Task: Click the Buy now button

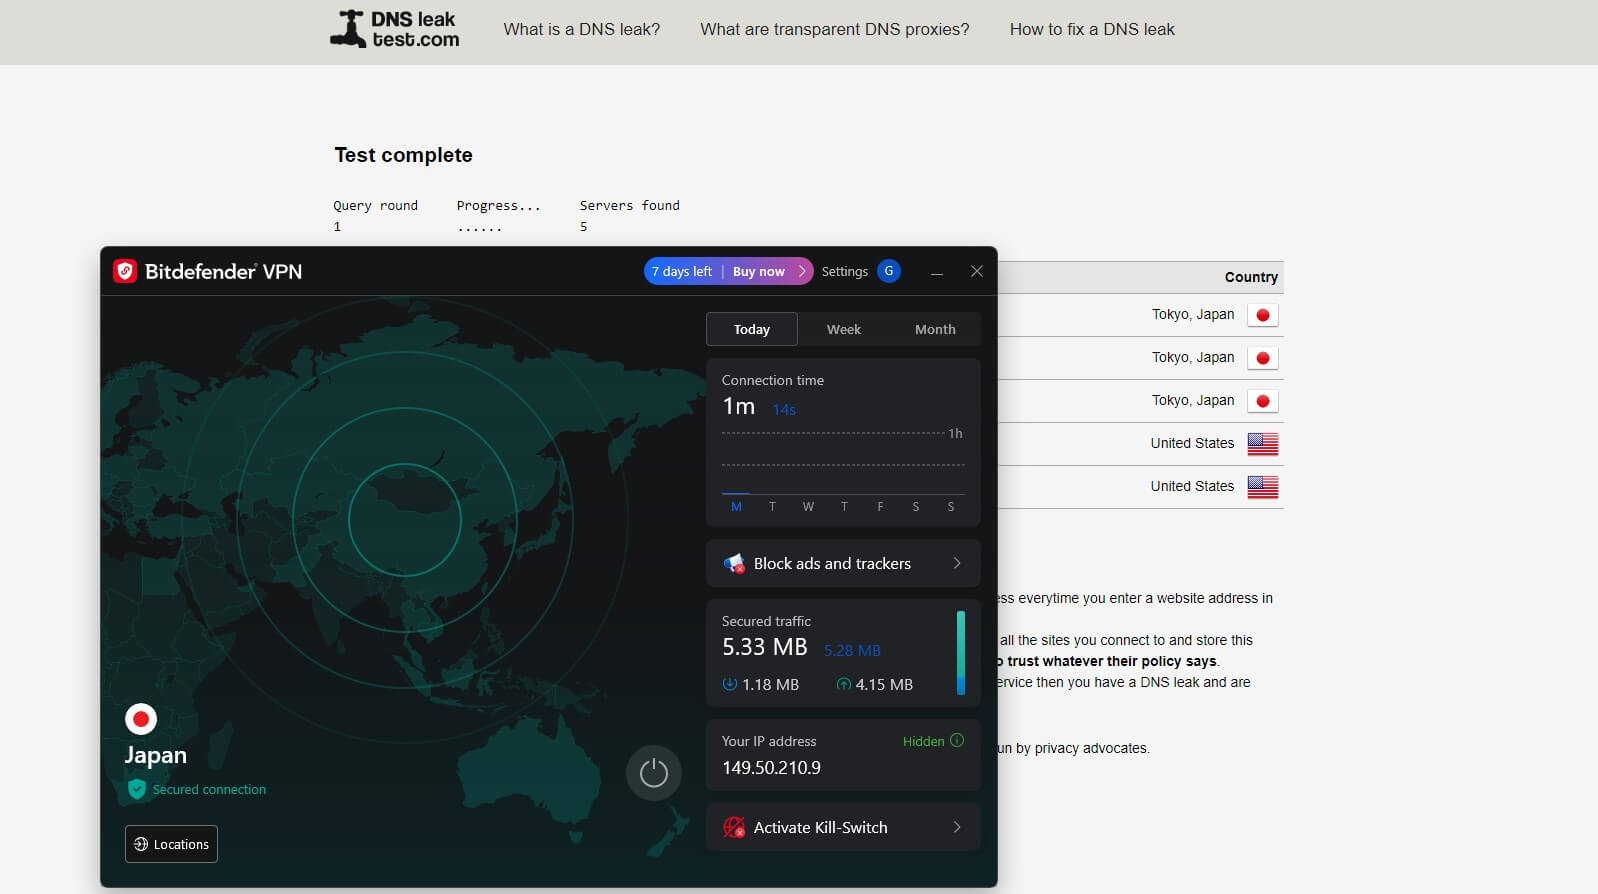Action: click(x=759, y=271)
